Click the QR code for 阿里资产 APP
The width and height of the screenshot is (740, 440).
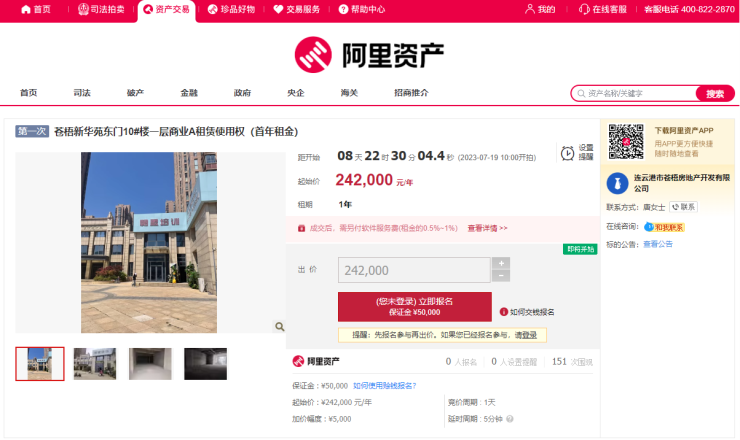626,142
